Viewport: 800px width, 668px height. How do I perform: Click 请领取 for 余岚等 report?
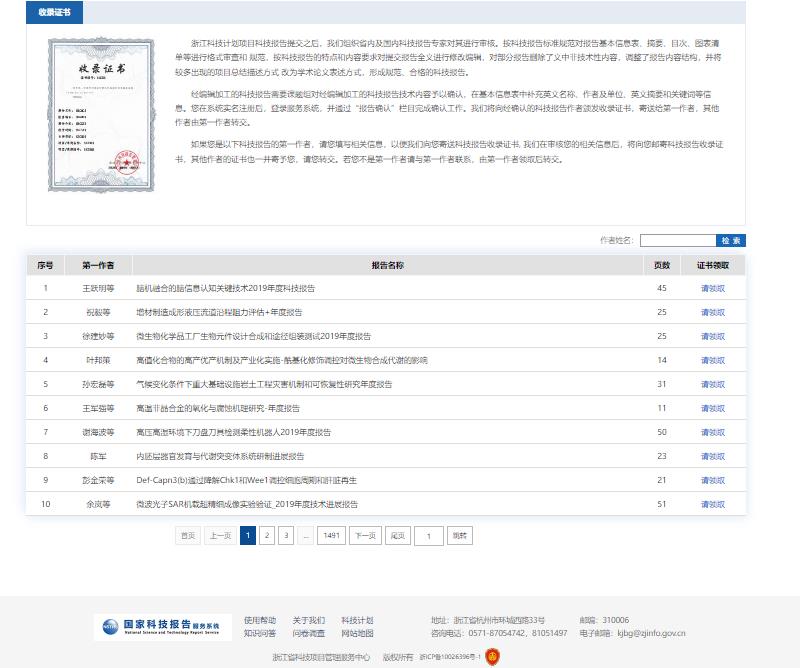(x=713, y=504)
